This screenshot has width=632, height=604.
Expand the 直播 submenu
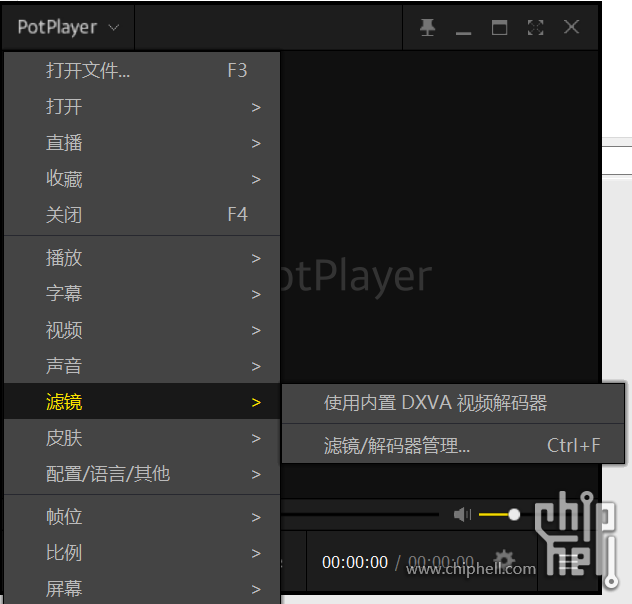(142, 143)
